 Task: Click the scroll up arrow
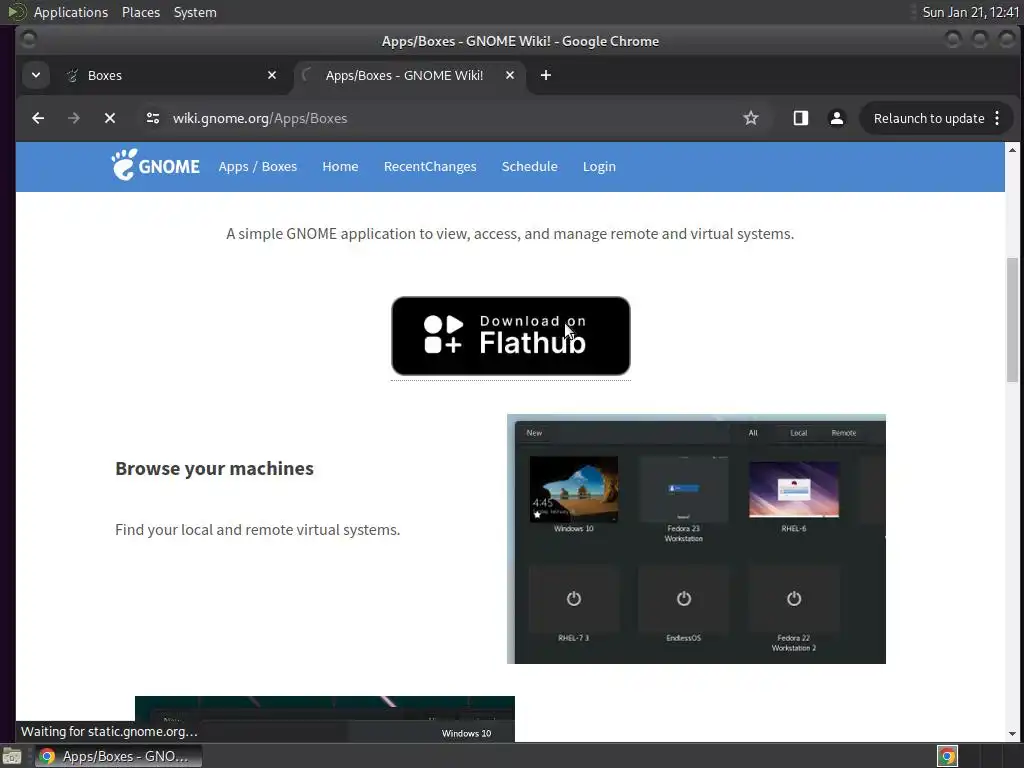tap(1012, 150)
